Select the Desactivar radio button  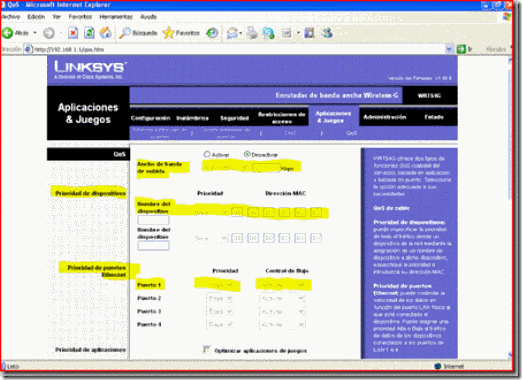click(247, 154)
